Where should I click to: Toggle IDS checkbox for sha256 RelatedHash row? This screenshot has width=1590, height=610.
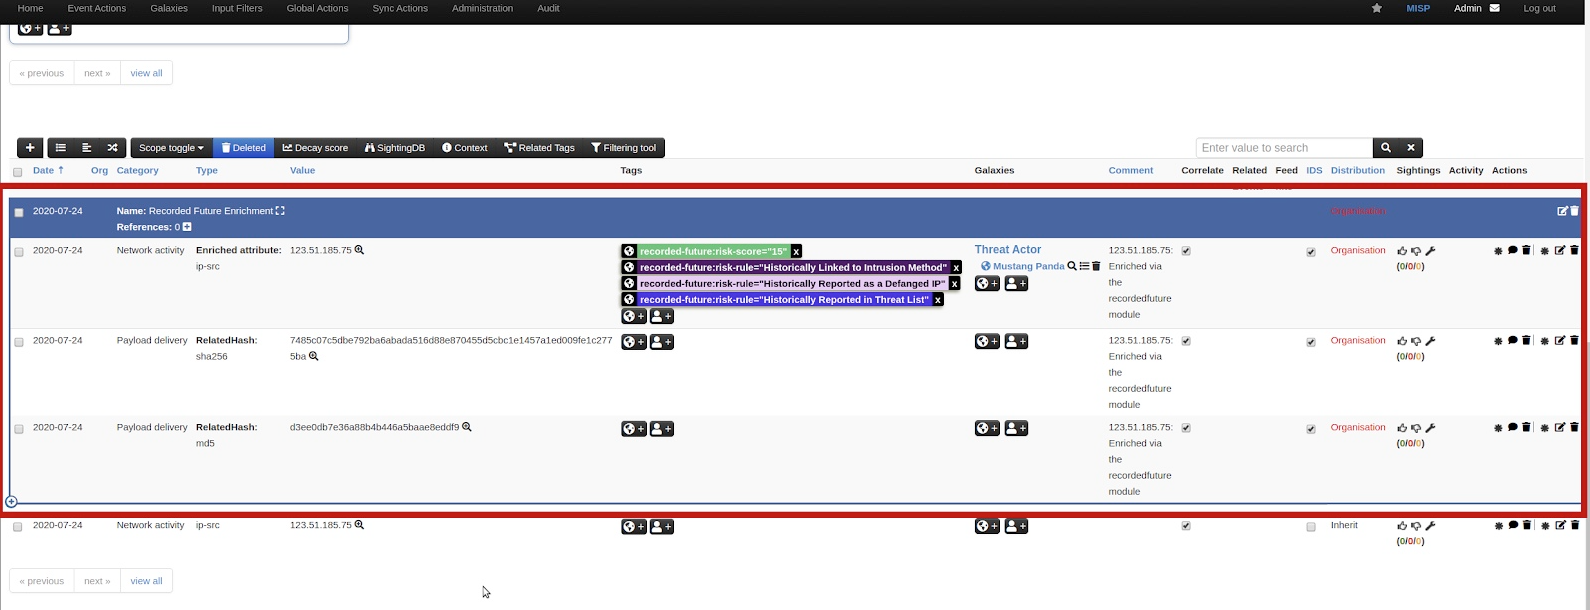(1311, 342)
